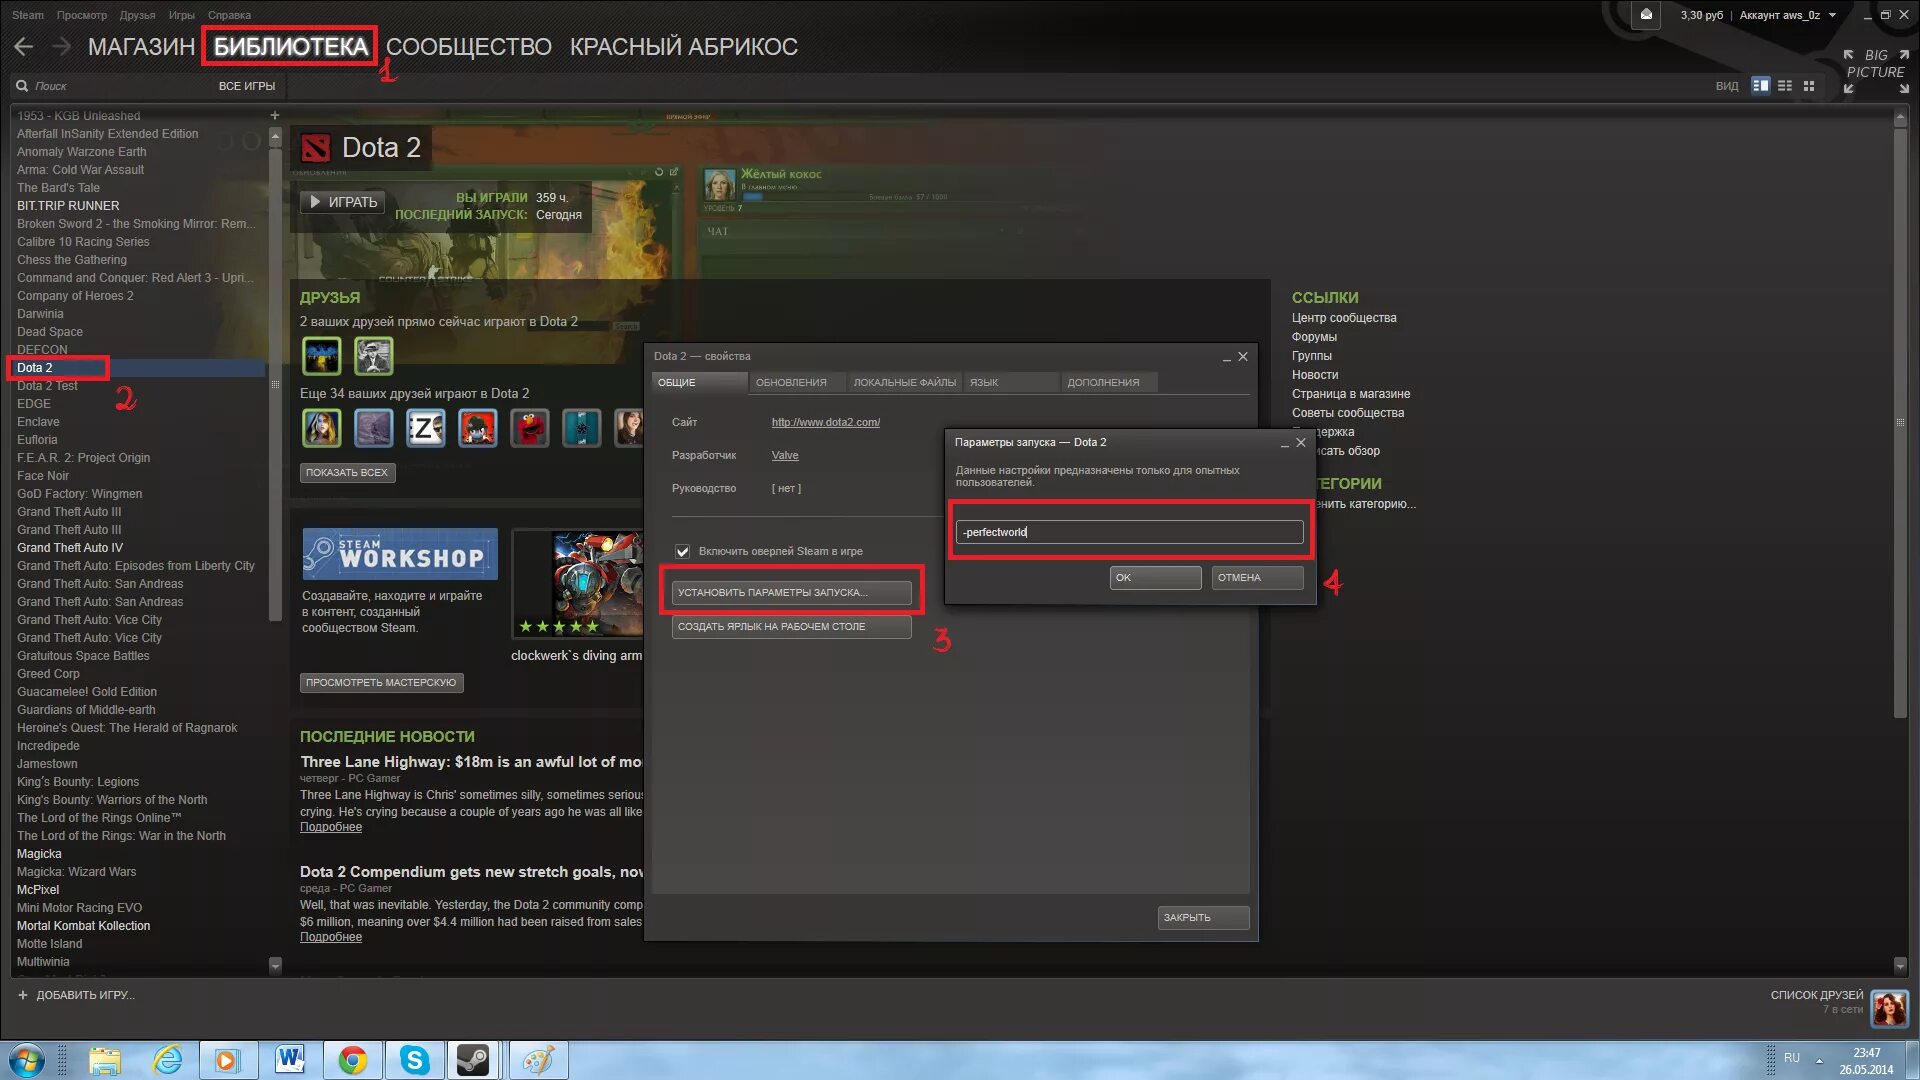Image resolution: width=1920 pixels, height=1080 pixels.
Task: Select the ОБЩИЕ tab in properties window
Action: tap(676, 382)
